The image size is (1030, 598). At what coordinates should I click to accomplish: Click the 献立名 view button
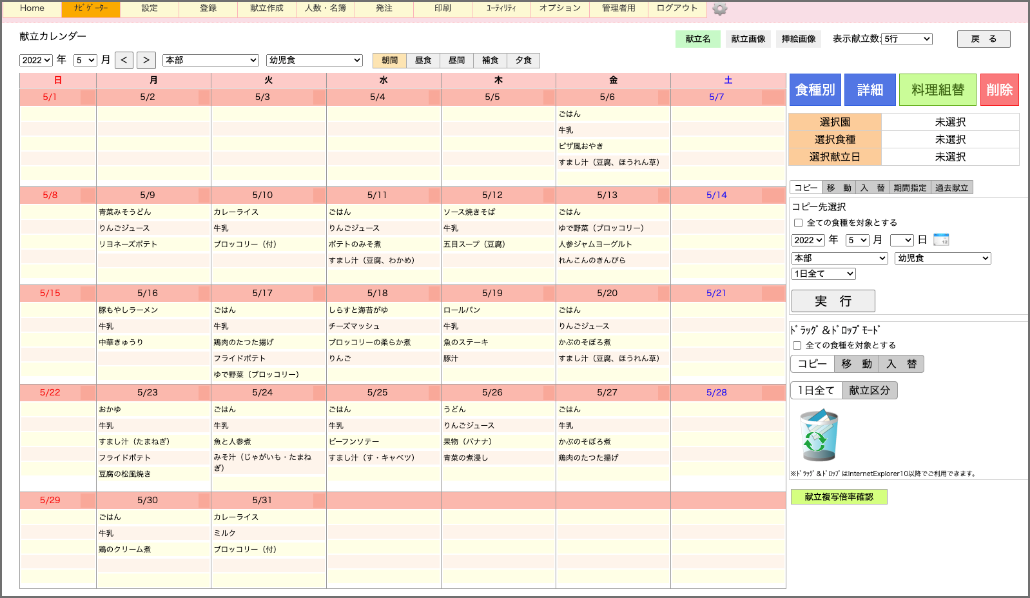pos(698,39)
